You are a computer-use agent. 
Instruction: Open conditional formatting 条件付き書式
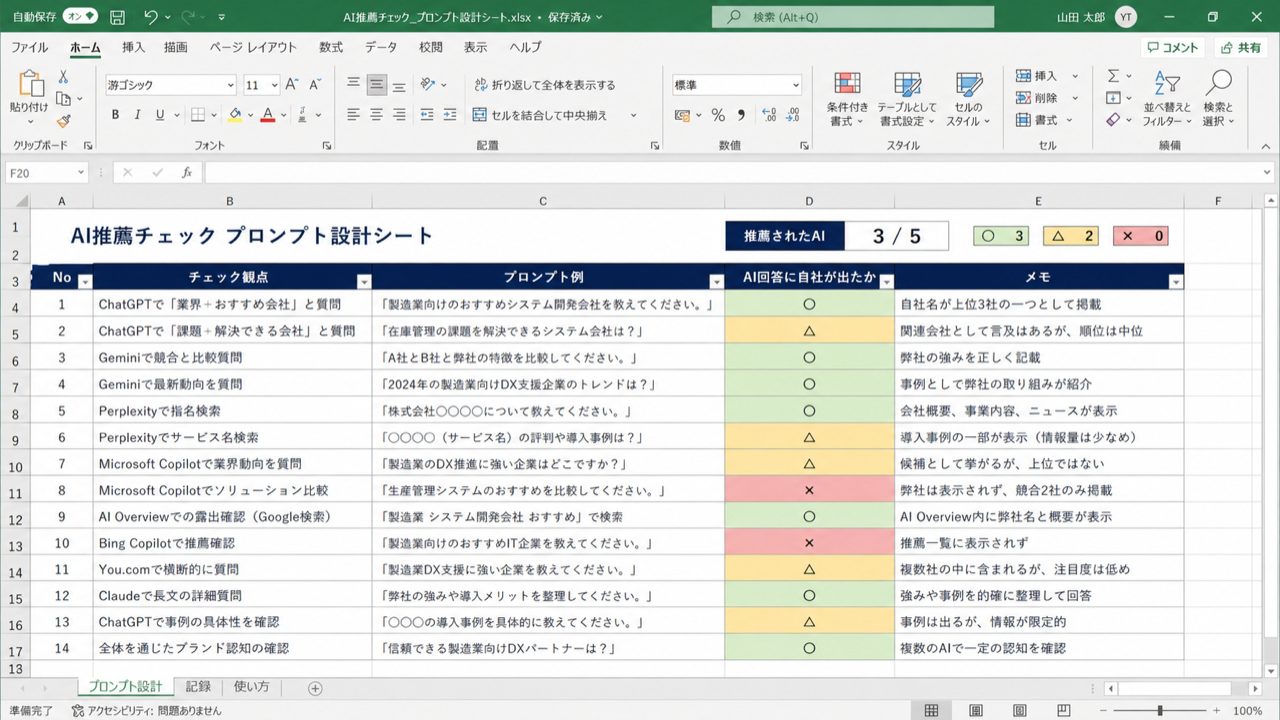point(847,99)
